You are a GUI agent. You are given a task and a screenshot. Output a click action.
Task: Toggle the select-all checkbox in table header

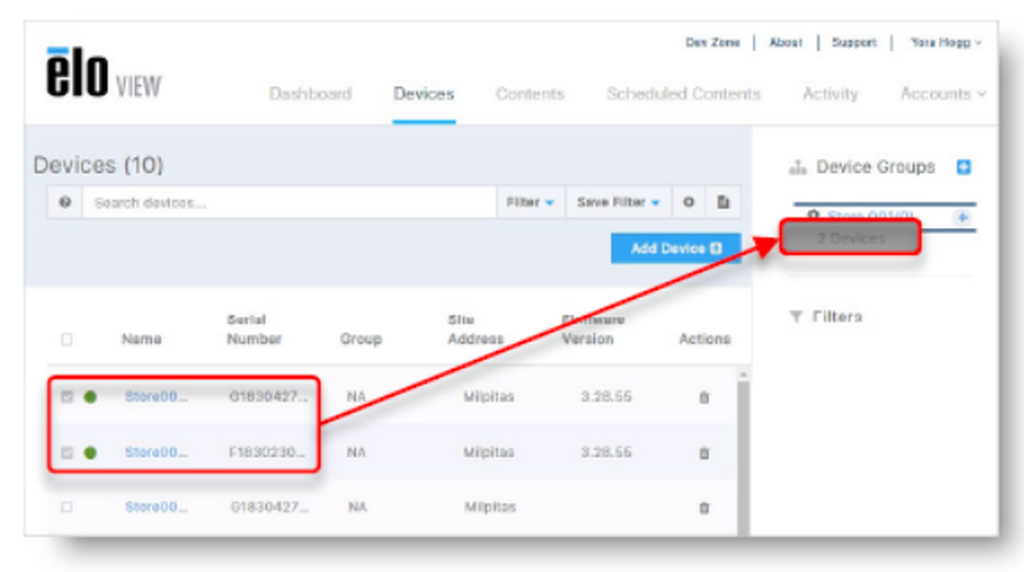[67, 339]
